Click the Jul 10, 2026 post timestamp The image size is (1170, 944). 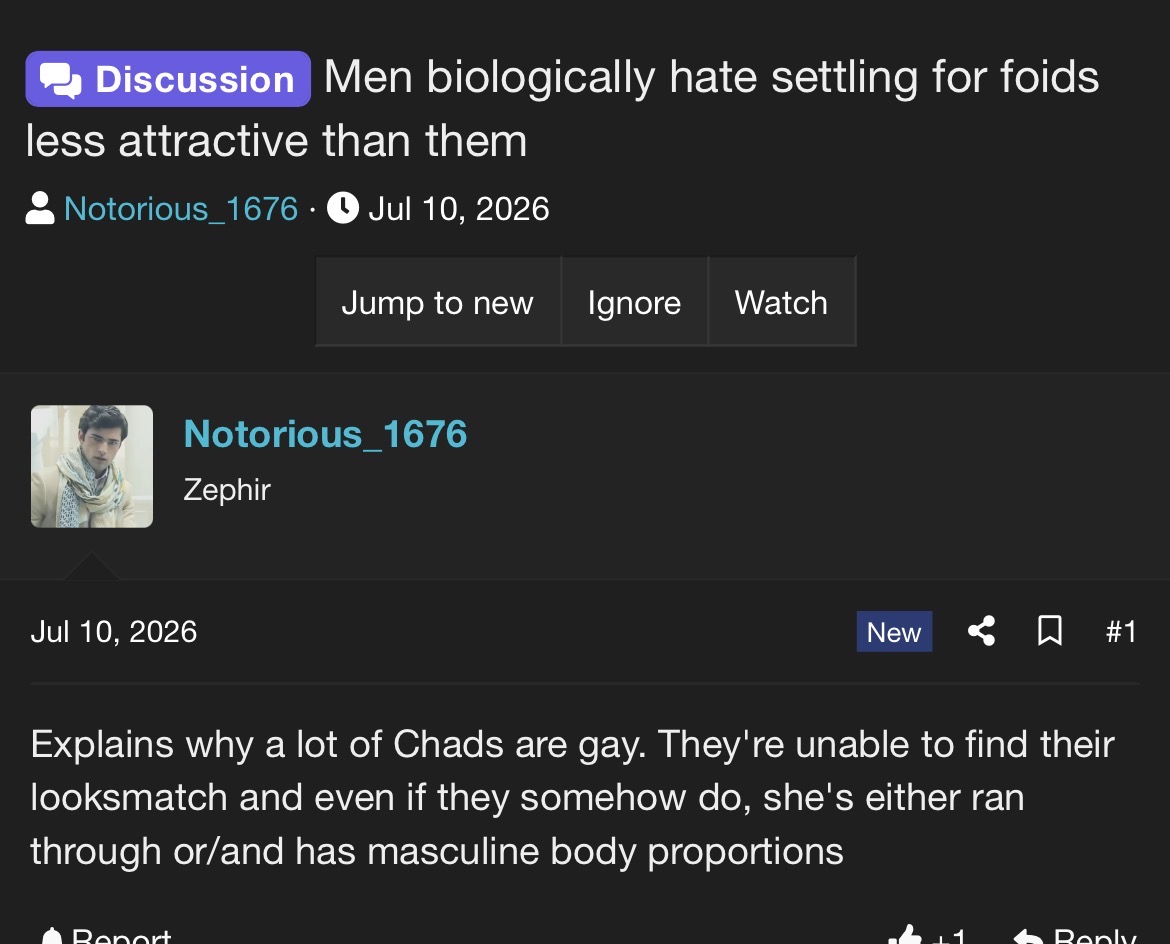pos(113,632)
